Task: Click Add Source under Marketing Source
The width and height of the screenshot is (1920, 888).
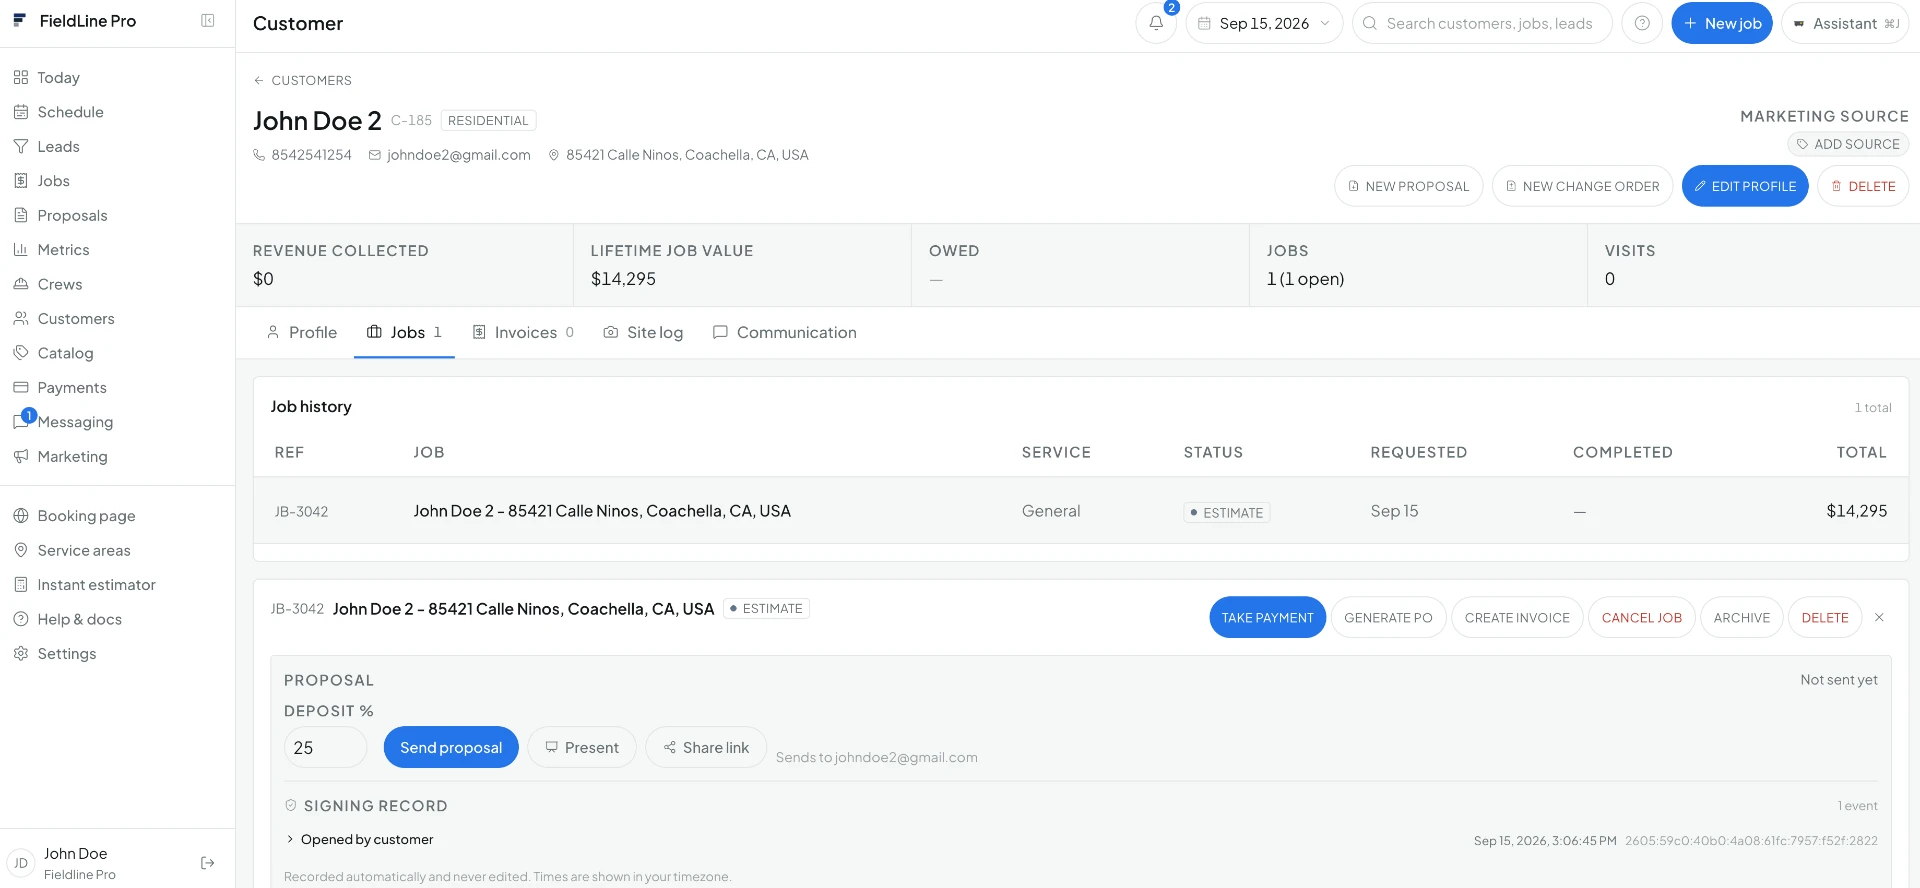Action: pyautogui.click(x=1848, y=145)
